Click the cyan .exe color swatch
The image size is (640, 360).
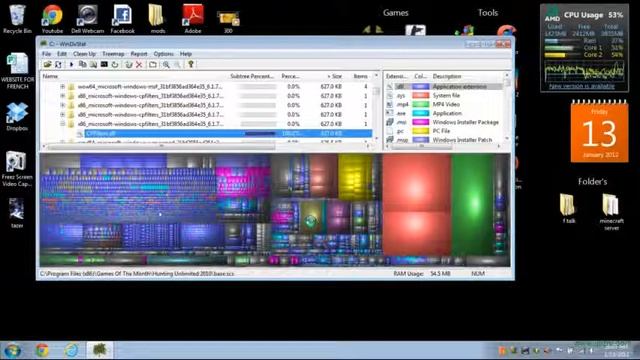(x=420, y=113)
